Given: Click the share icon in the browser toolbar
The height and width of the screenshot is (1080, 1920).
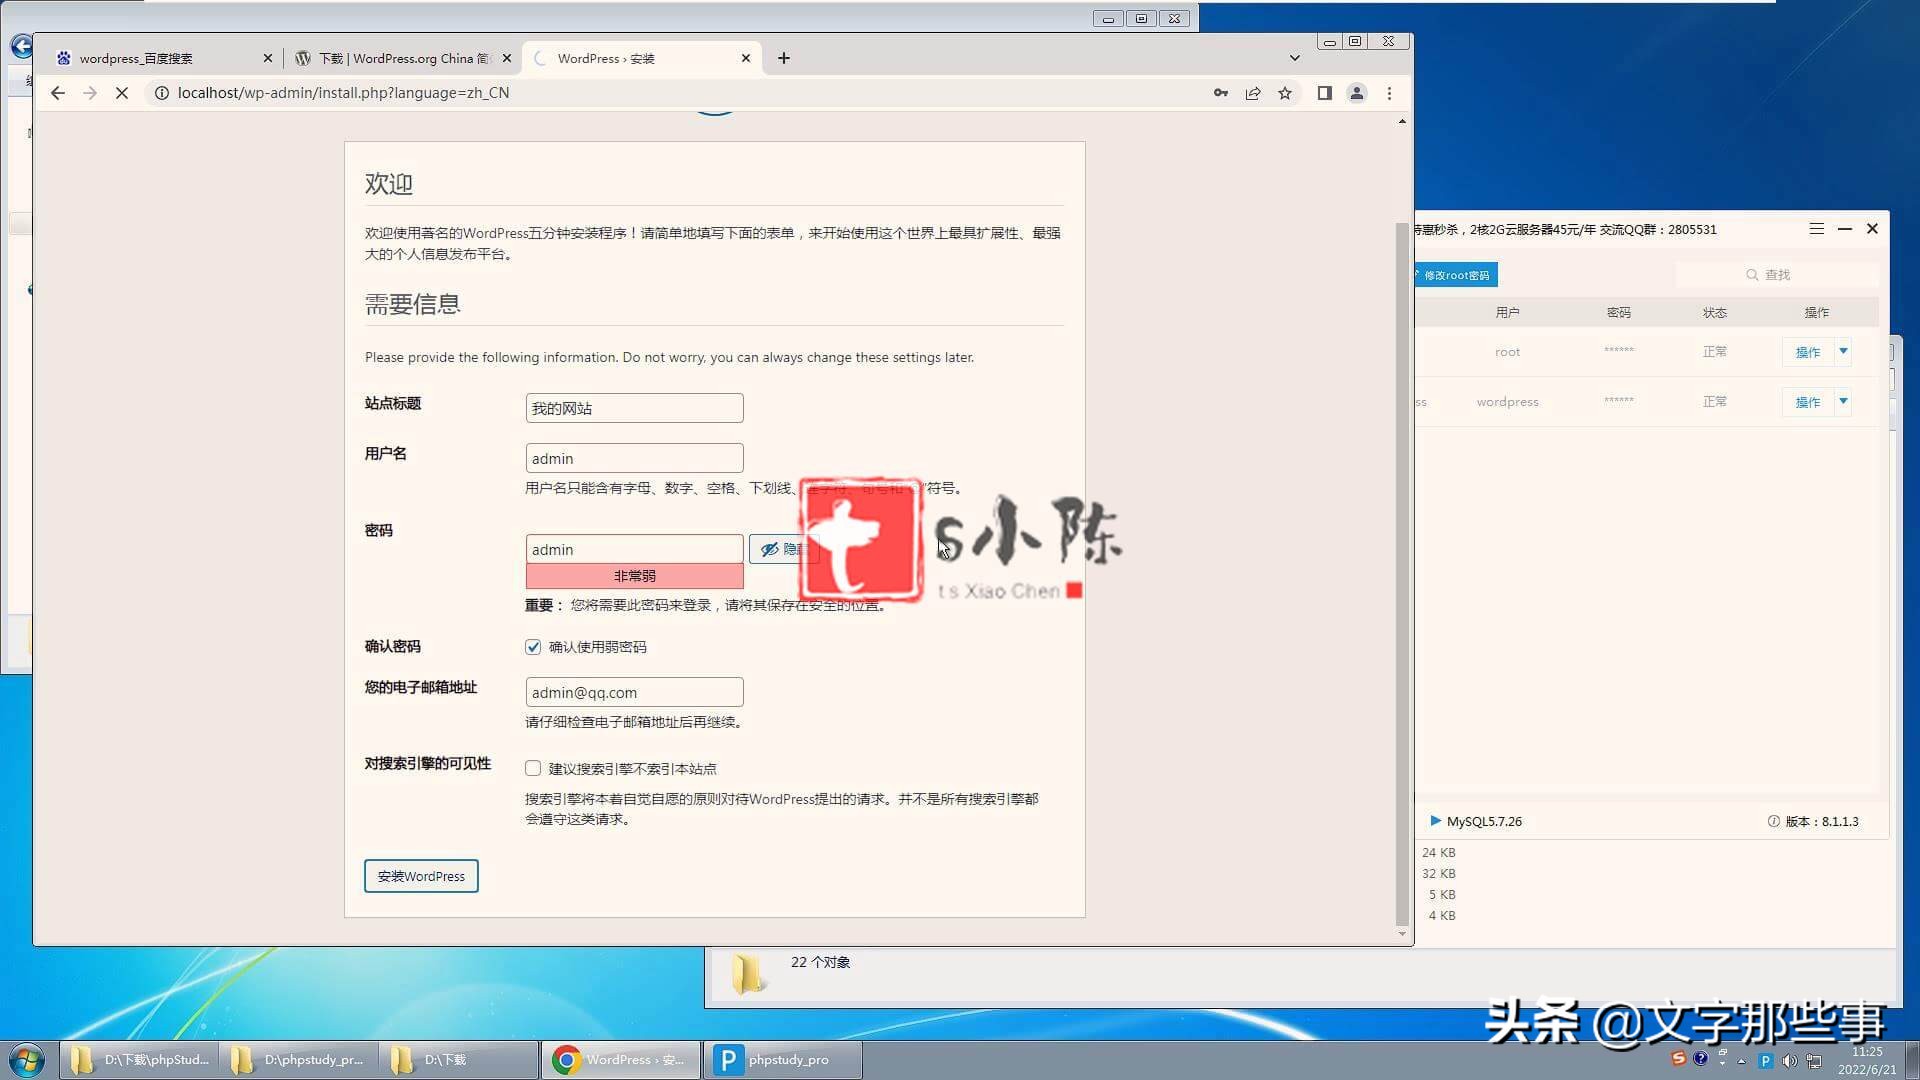Looking at the screenshot, I should pos(1253,92).
